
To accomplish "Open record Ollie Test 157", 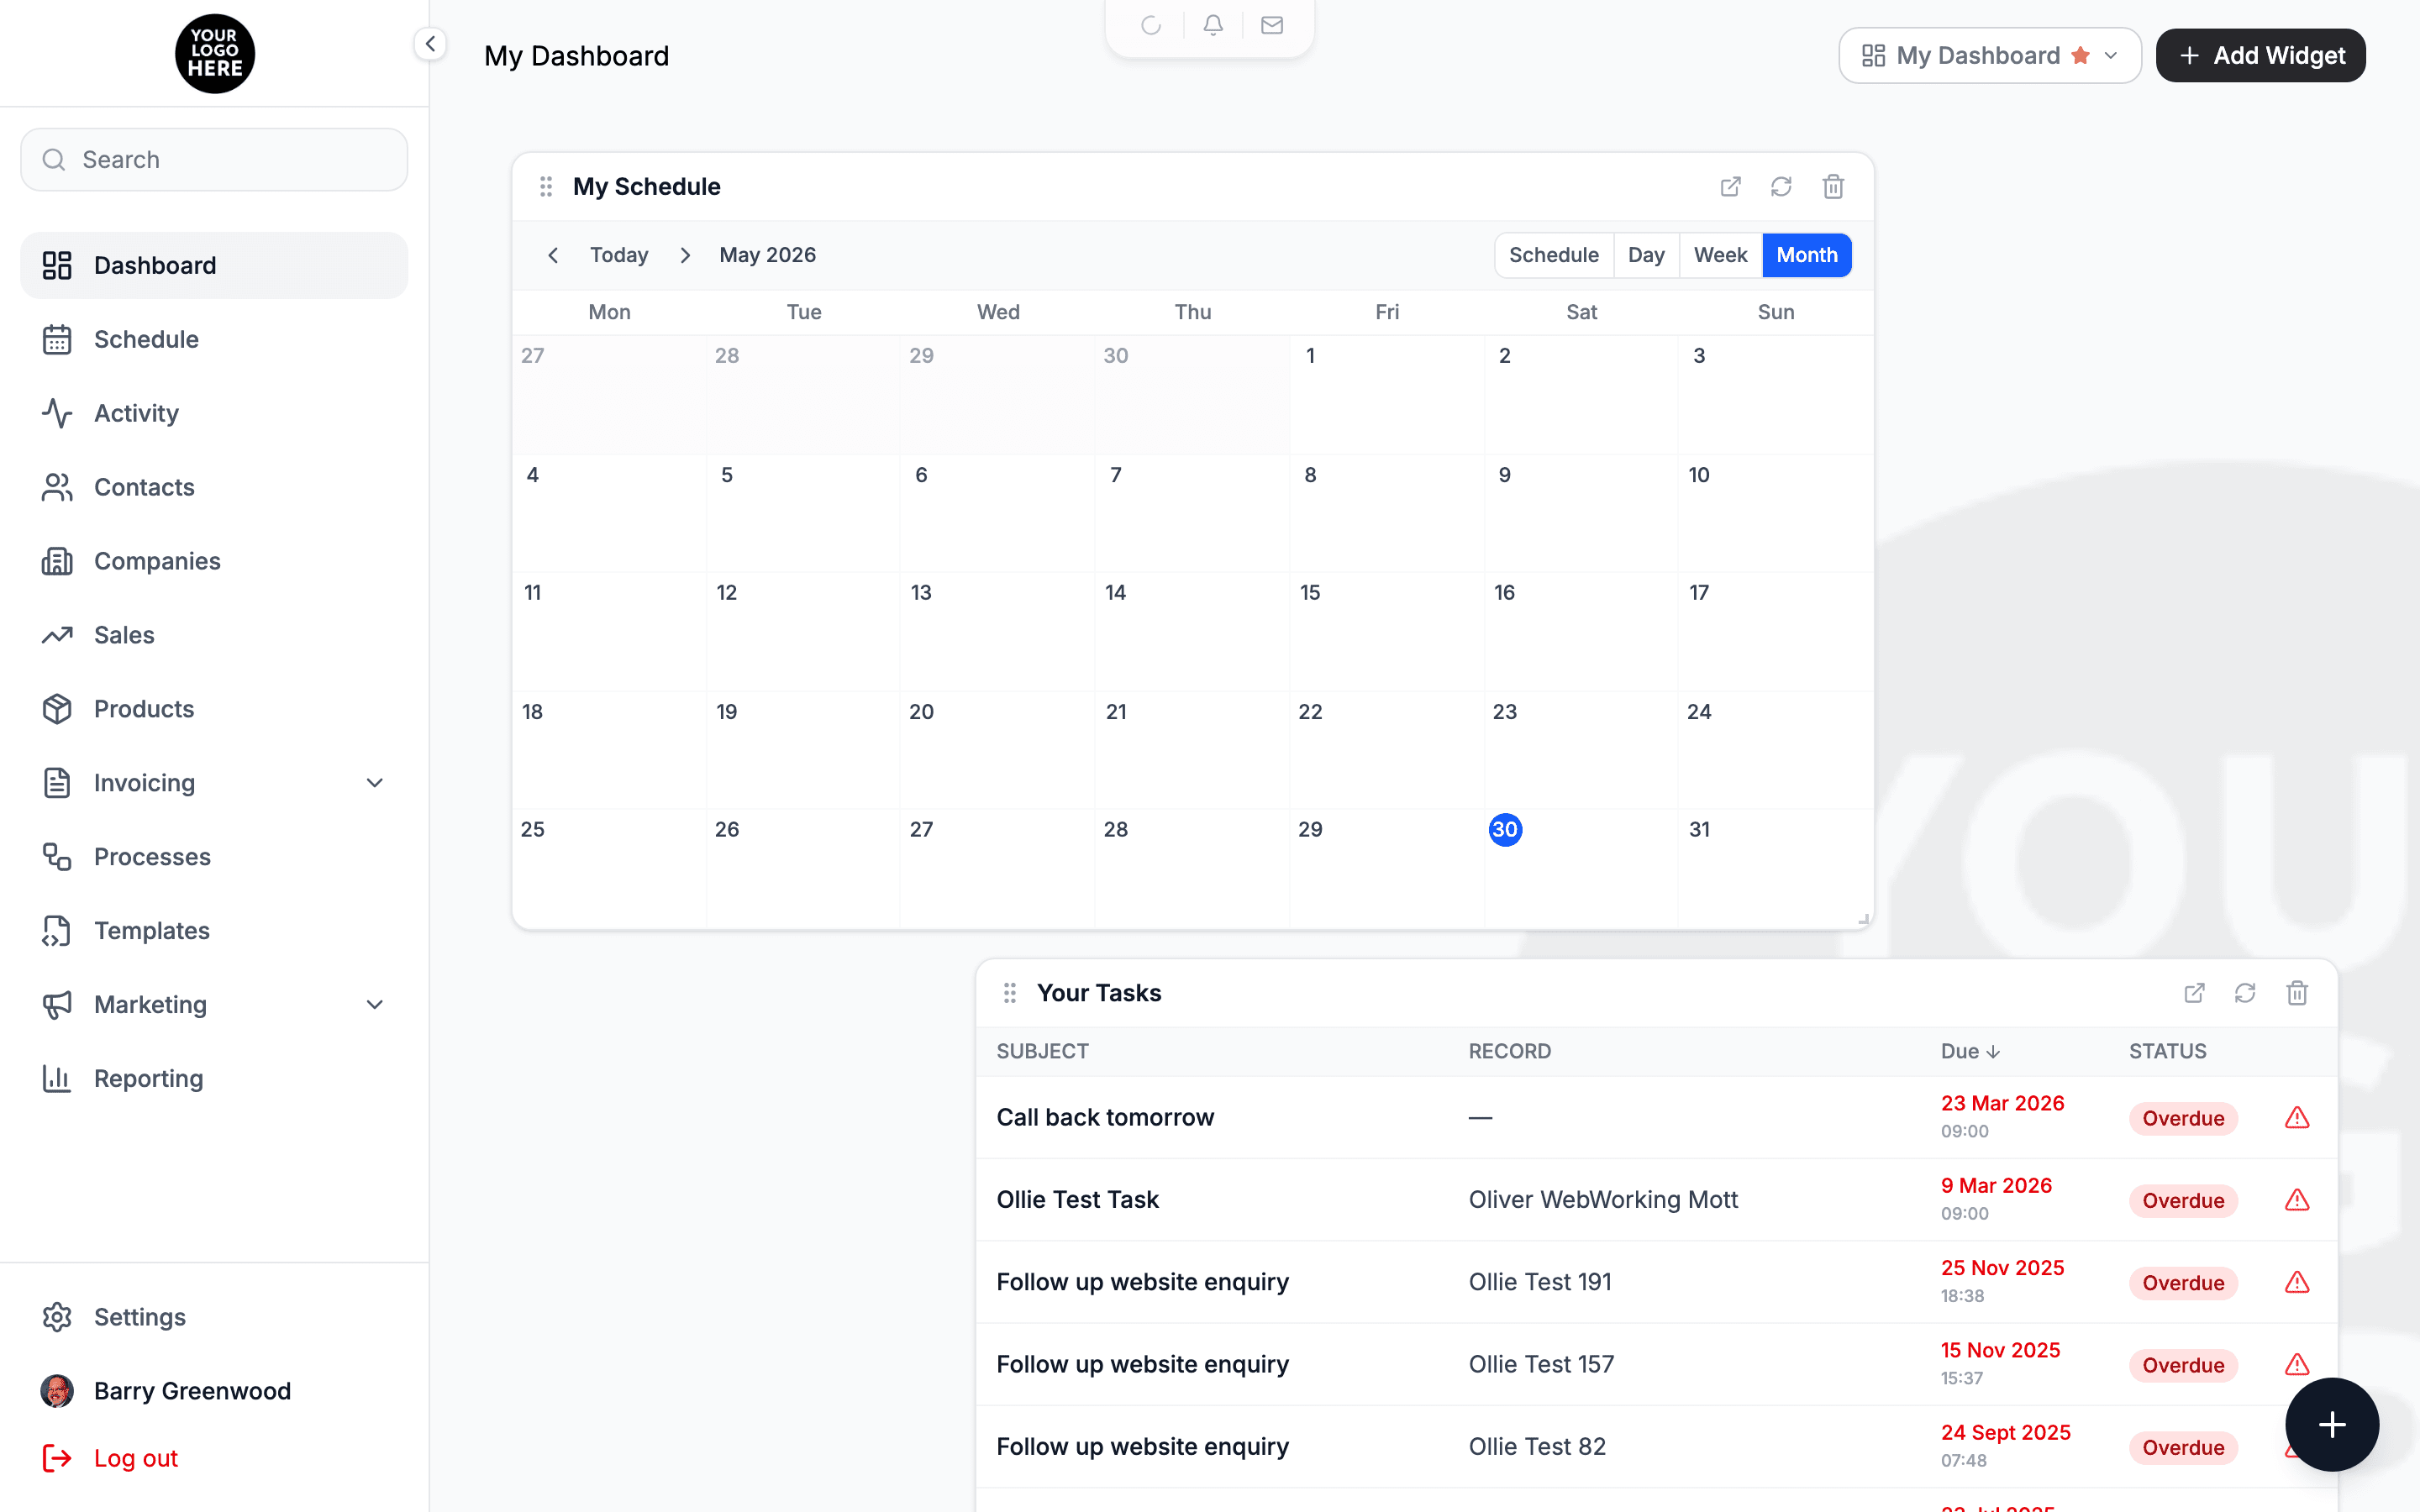I will coord(1541,1364).
